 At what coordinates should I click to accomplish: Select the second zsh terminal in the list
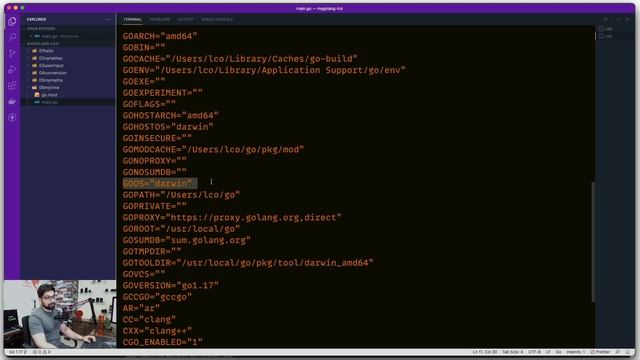pos(606,36)
